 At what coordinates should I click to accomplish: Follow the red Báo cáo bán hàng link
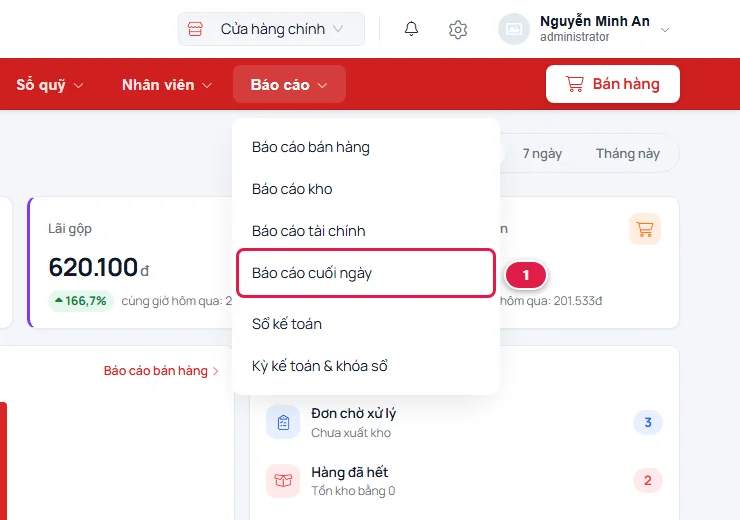tap(161, 371)
